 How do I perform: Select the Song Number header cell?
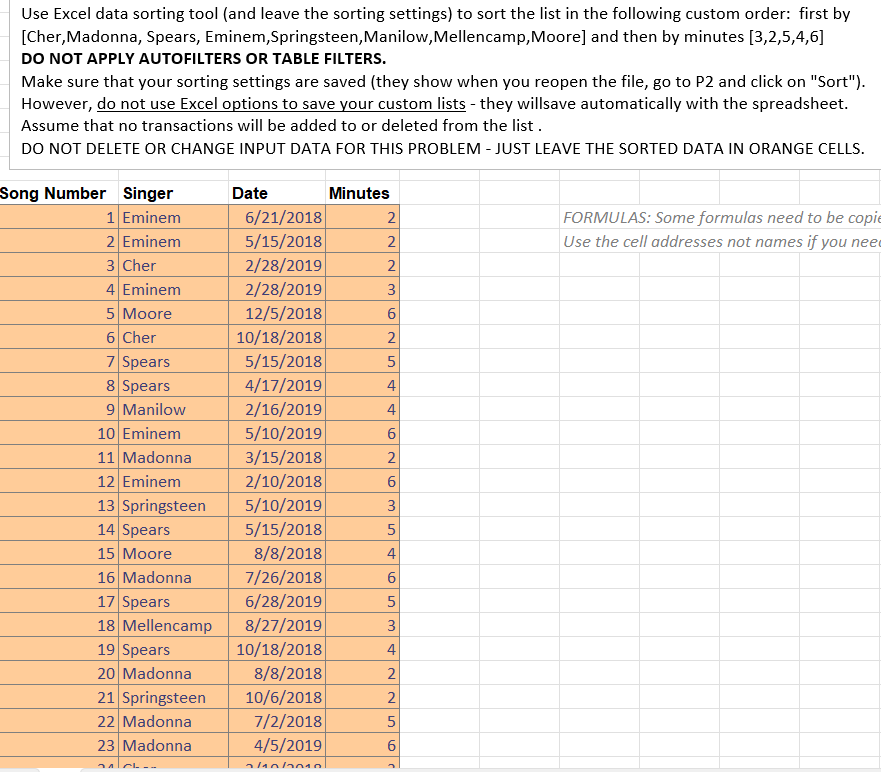click(x=52, y=192)
